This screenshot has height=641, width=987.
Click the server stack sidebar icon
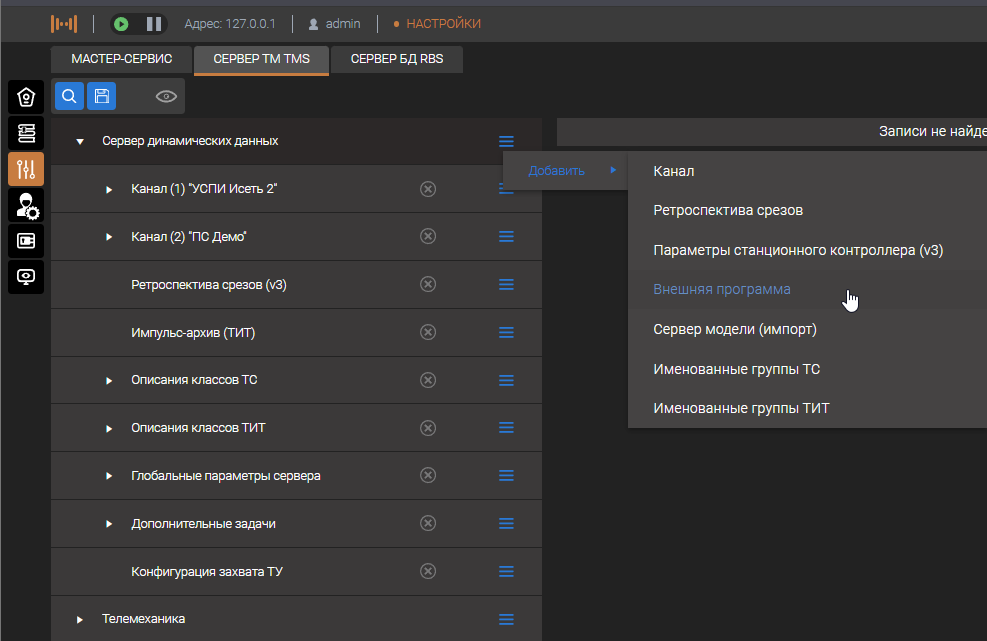point(26,133)
